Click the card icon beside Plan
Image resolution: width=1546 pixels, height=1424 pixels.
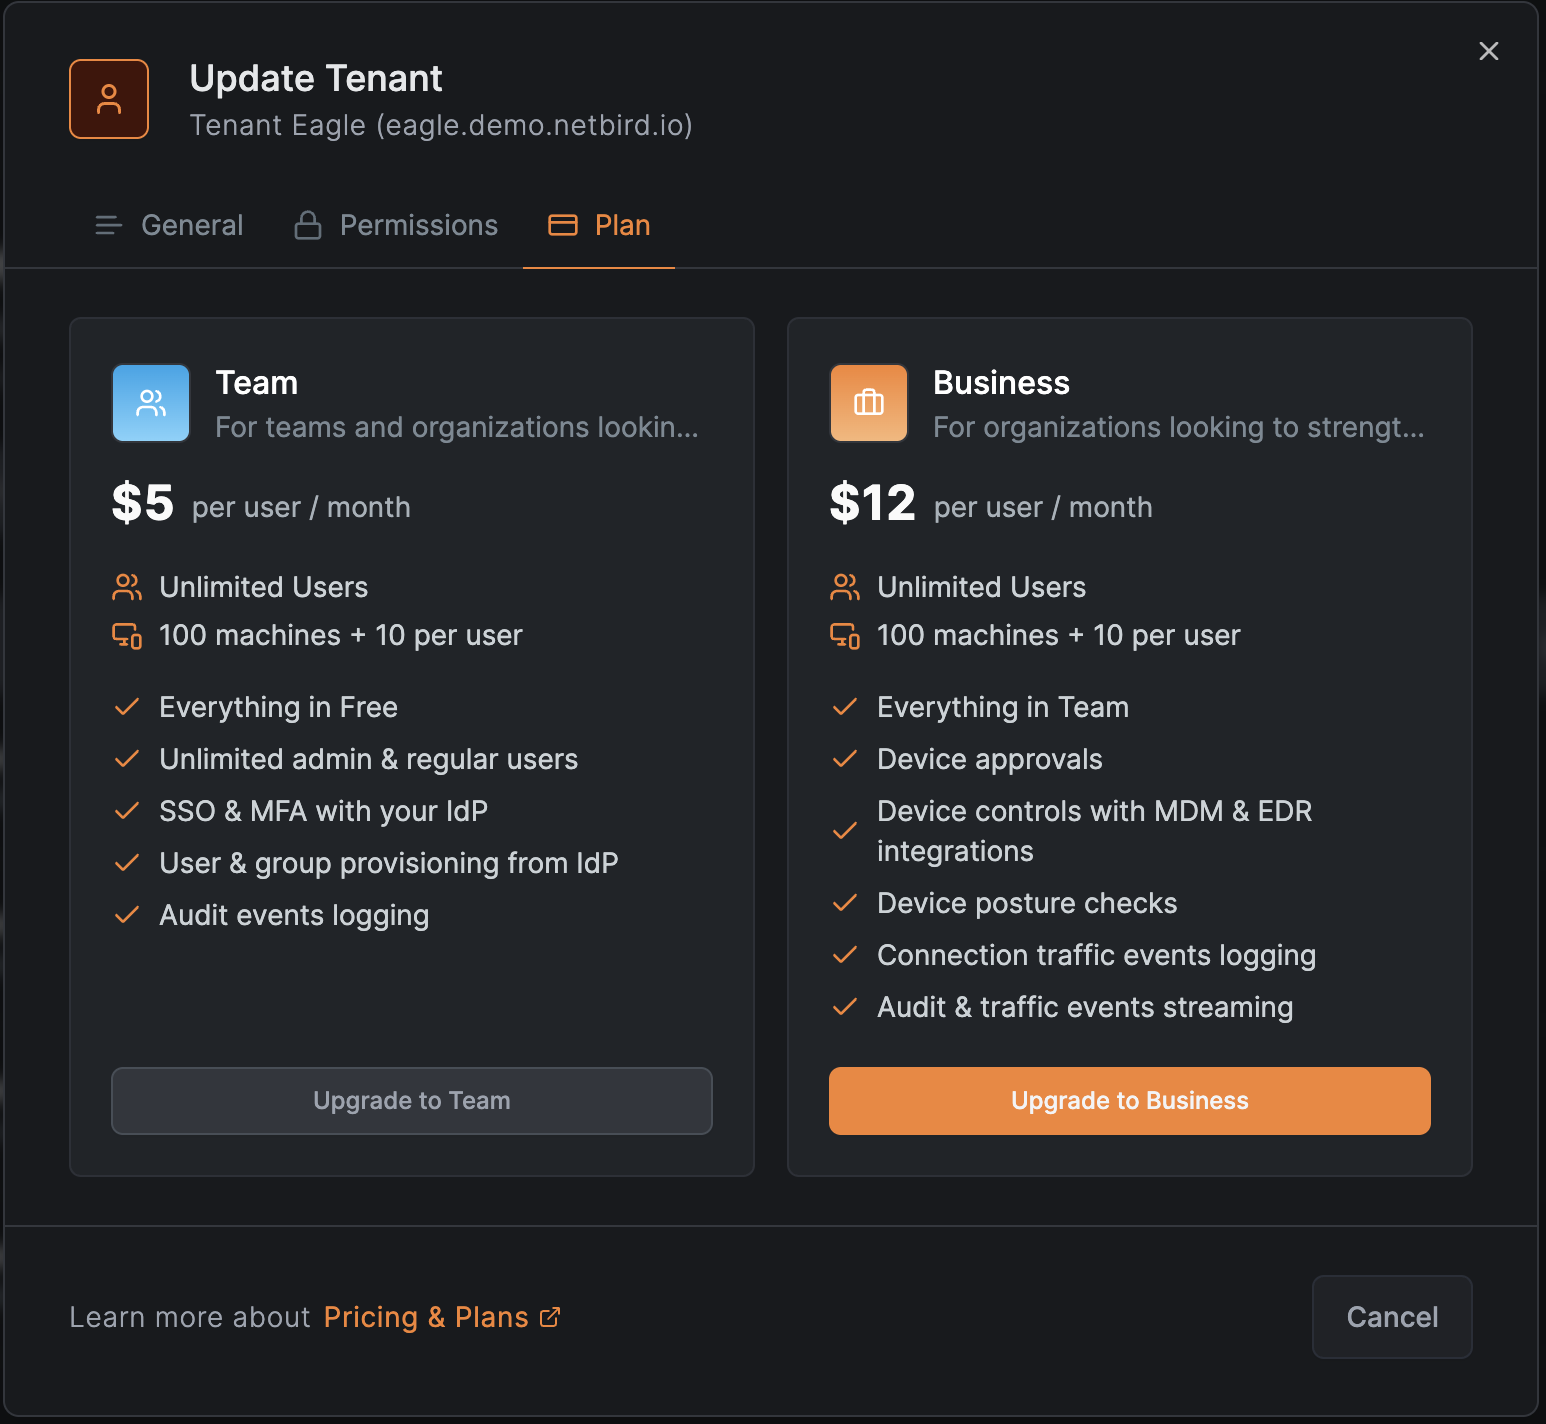561,225
